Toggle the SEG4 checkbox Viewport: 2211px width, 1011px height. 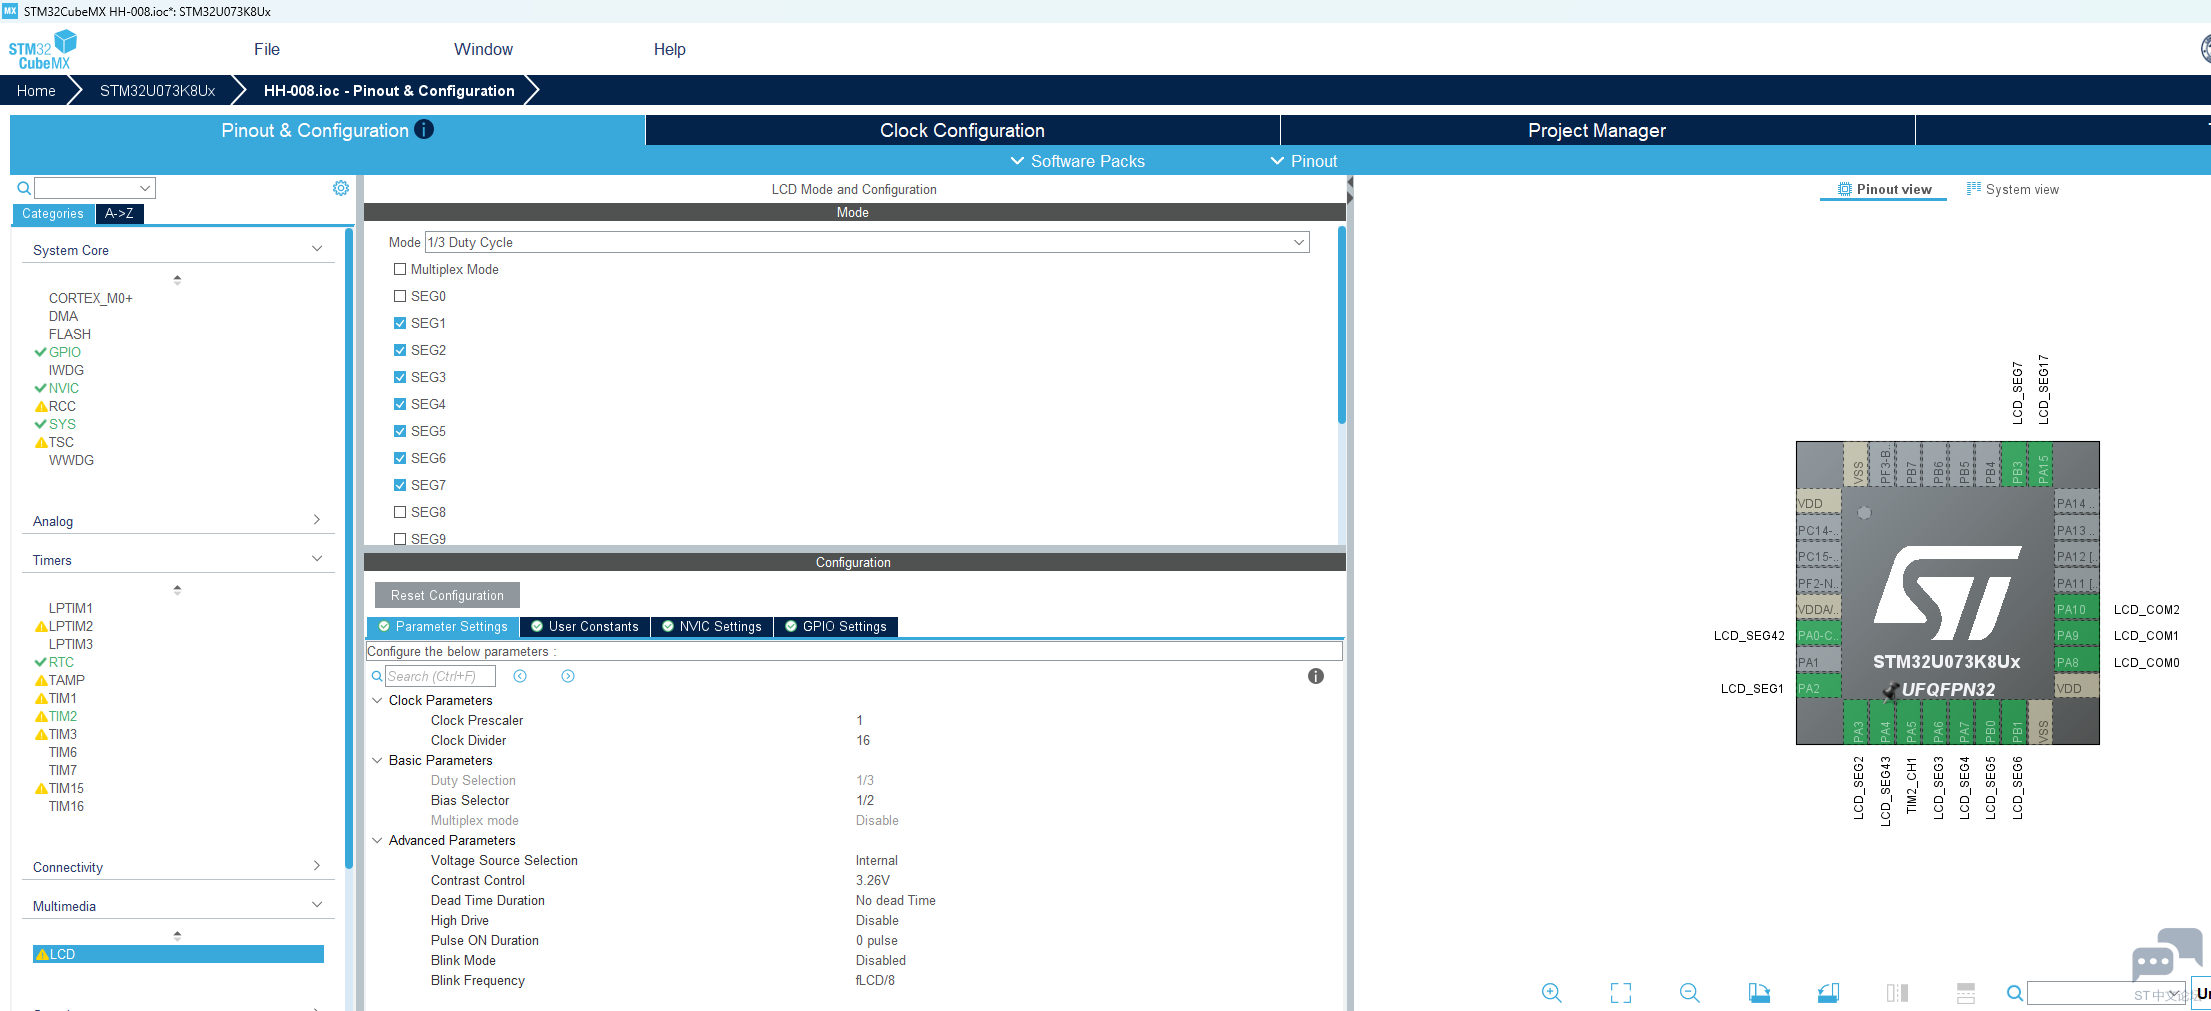tap(400, 404)
